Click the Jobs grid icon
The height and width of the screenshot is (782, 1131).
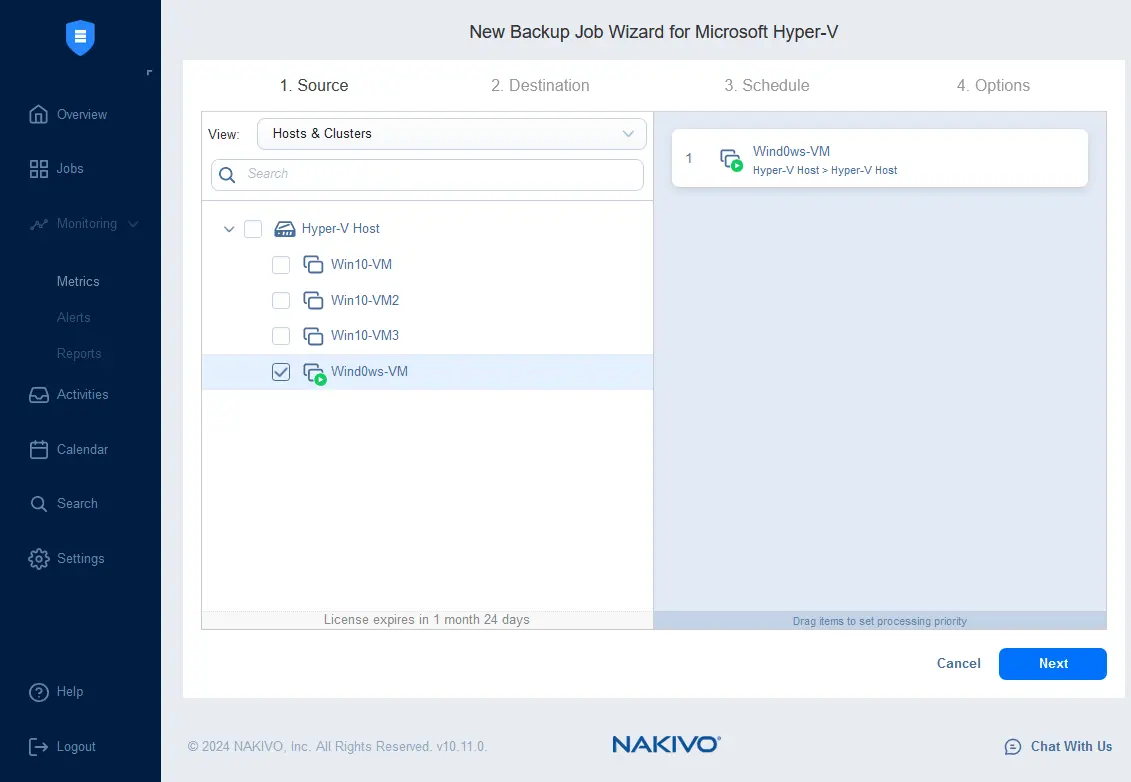pos(38,169)
